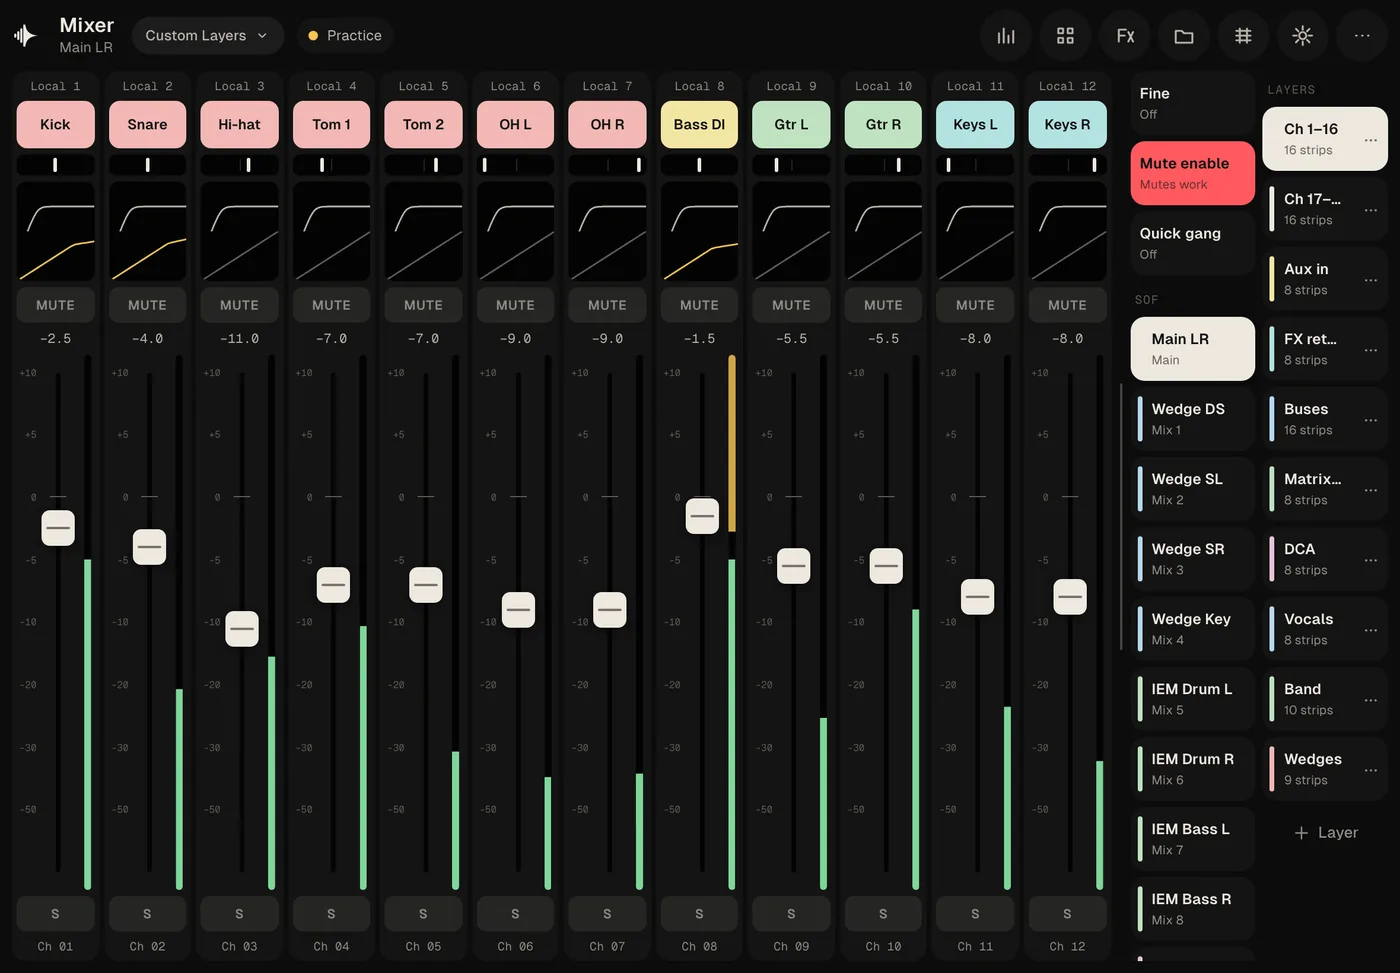Open options for FX returns layer
Screen dimensions: 1400x973
(x=1370, y=350)
